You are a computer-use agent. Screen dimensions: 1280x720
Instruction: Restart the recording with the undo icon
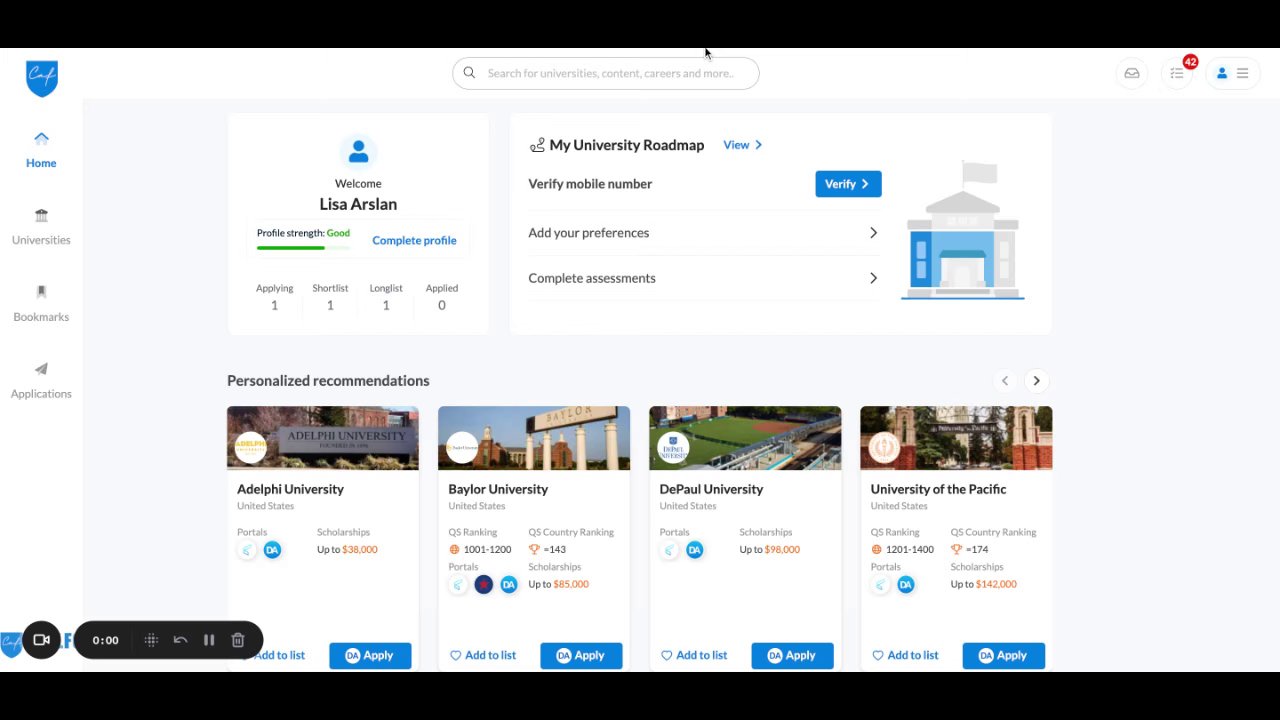tap(180, 640)
